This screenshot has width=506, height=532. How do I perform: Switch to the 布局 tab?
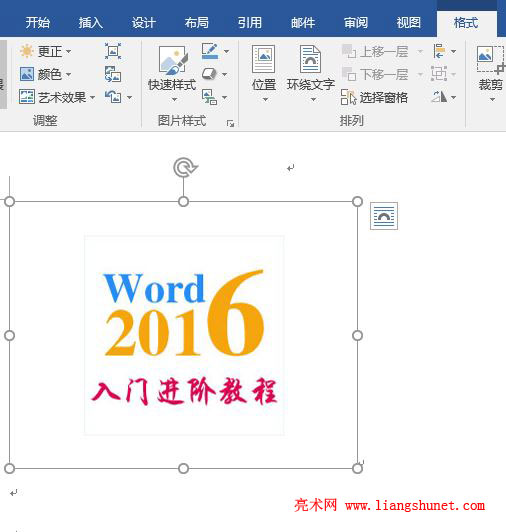[x=196, y=23]
